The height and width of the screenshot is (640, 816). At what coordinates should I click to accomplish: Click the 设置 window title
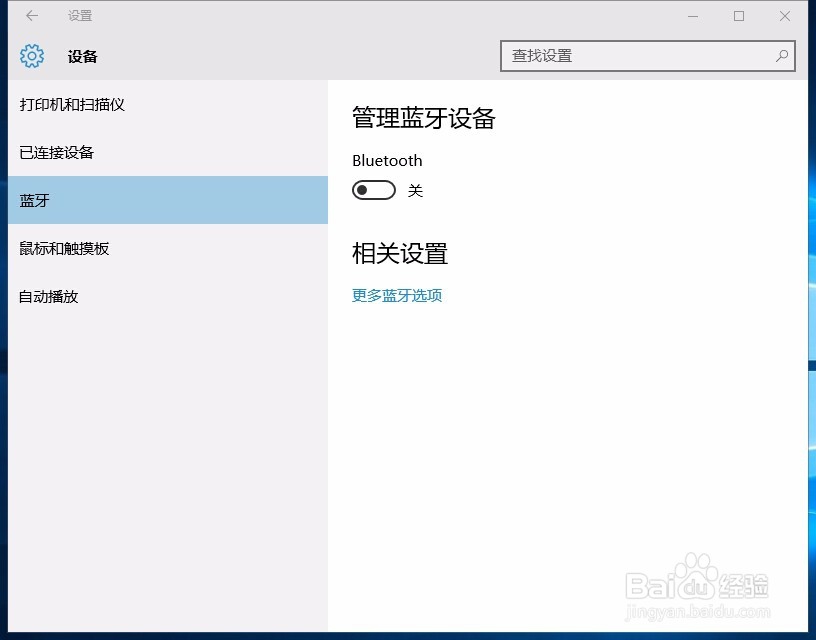click(x=80, y=16)
